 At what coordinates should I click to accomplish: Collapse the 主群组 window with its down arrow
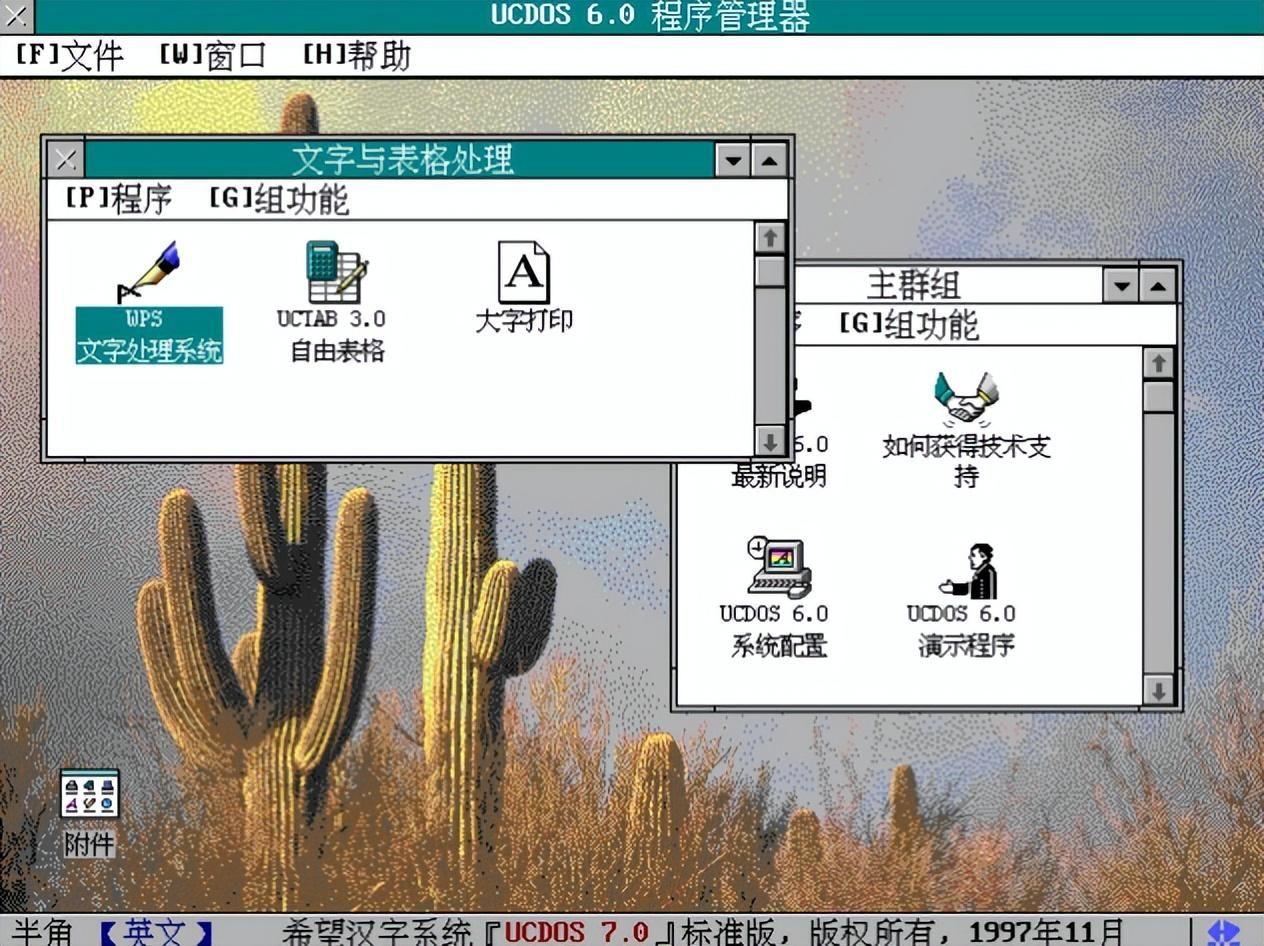point(1120,285)
